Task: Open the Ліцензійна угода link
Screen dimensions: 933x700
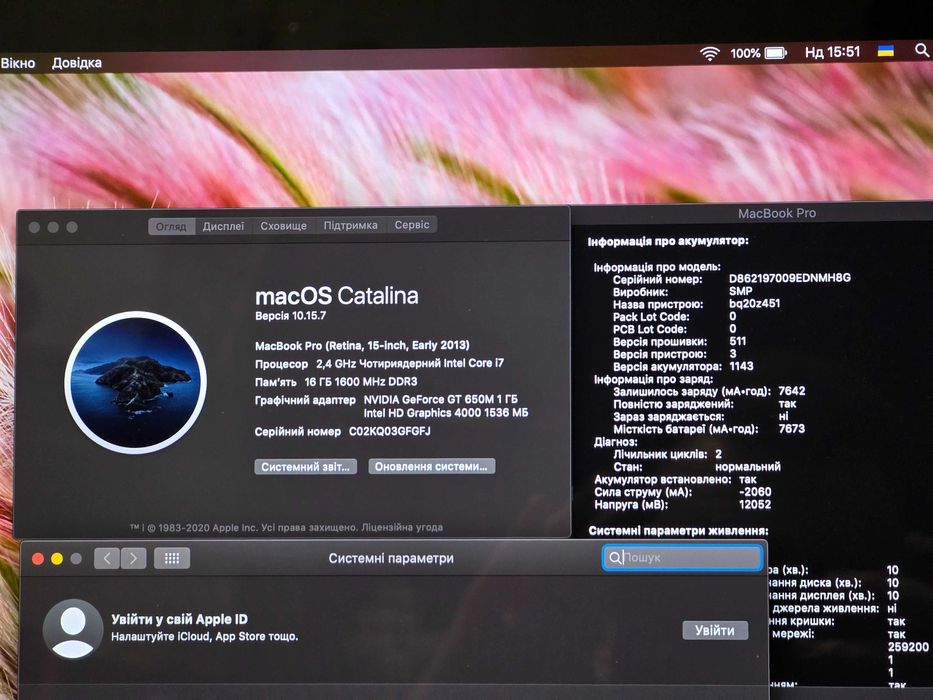Action: (402, 527)
